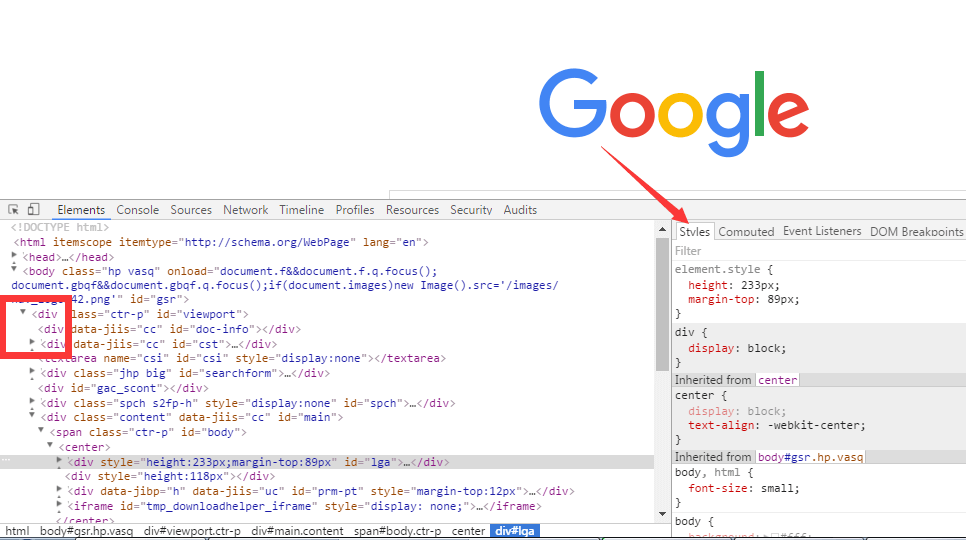Expand the head element node
966x540 pixels.
pyautogui.click(x=14, y=256)
